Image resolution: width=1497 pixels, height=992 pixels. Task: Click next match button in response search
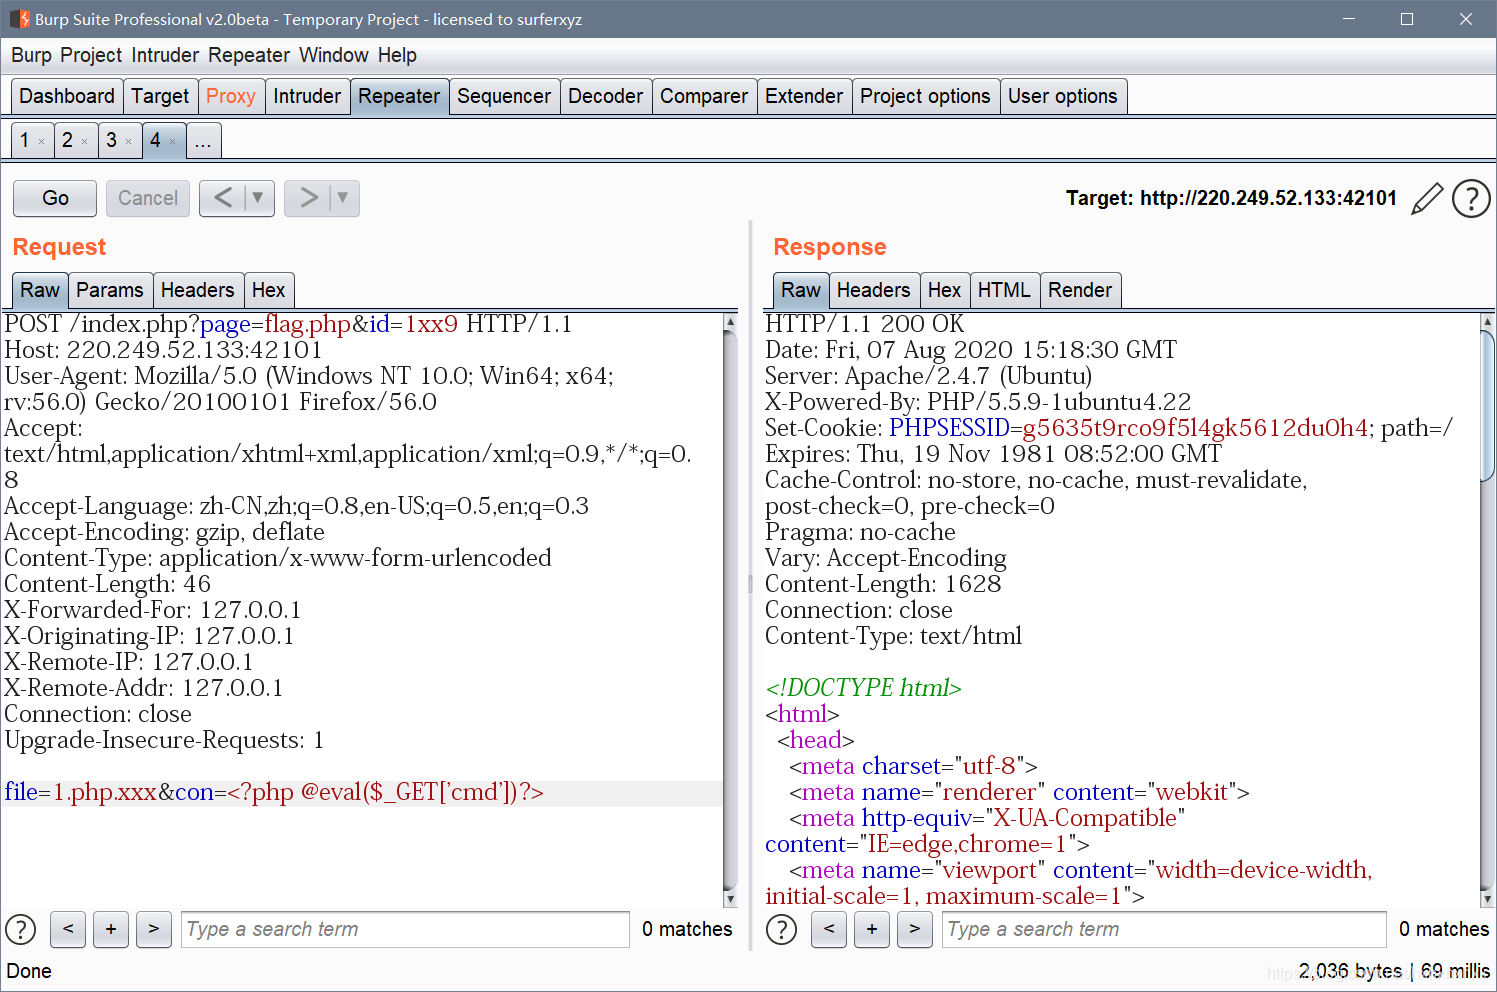(x=915, y=929)
